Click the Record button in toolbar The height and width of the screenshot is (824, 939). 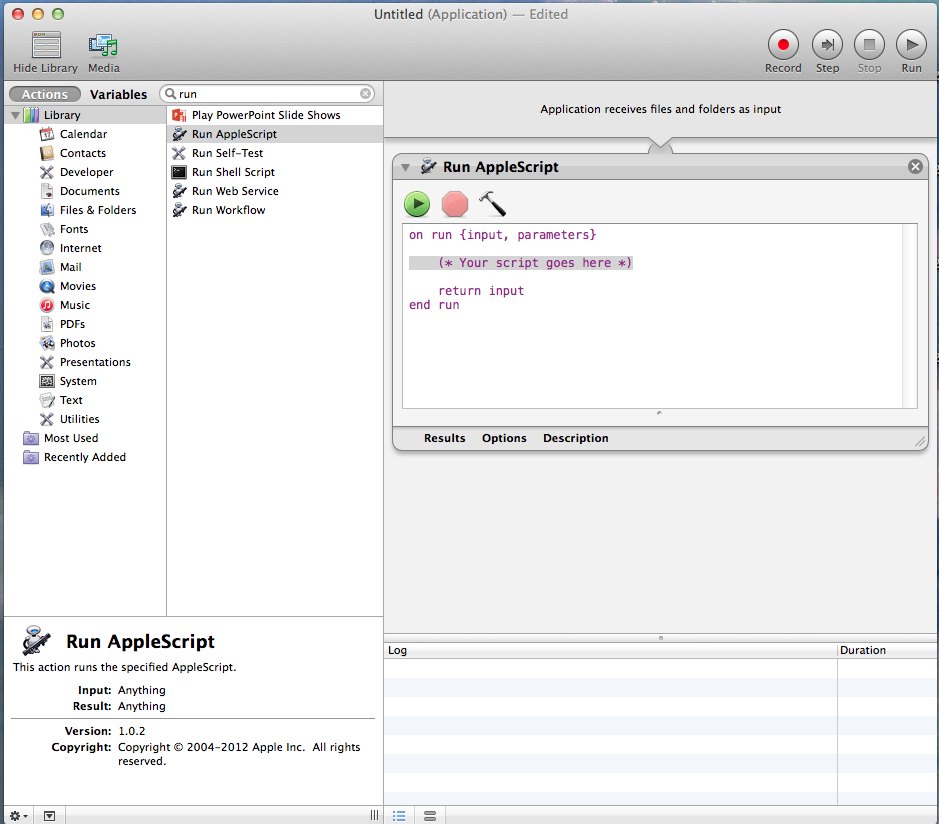pos(783,45)
